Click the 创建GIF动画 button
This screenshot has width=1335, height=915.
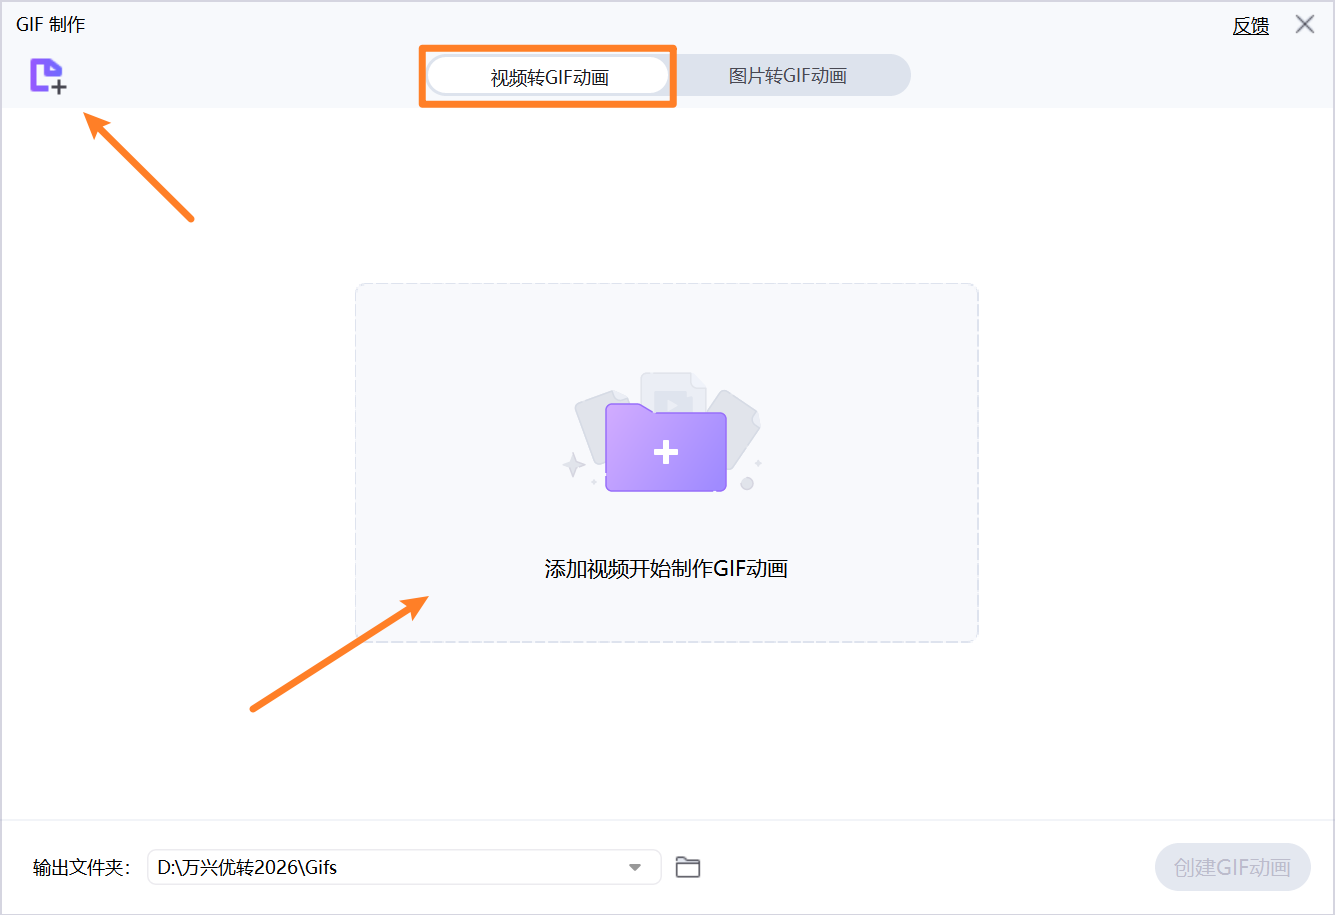tap(1232, 867)
